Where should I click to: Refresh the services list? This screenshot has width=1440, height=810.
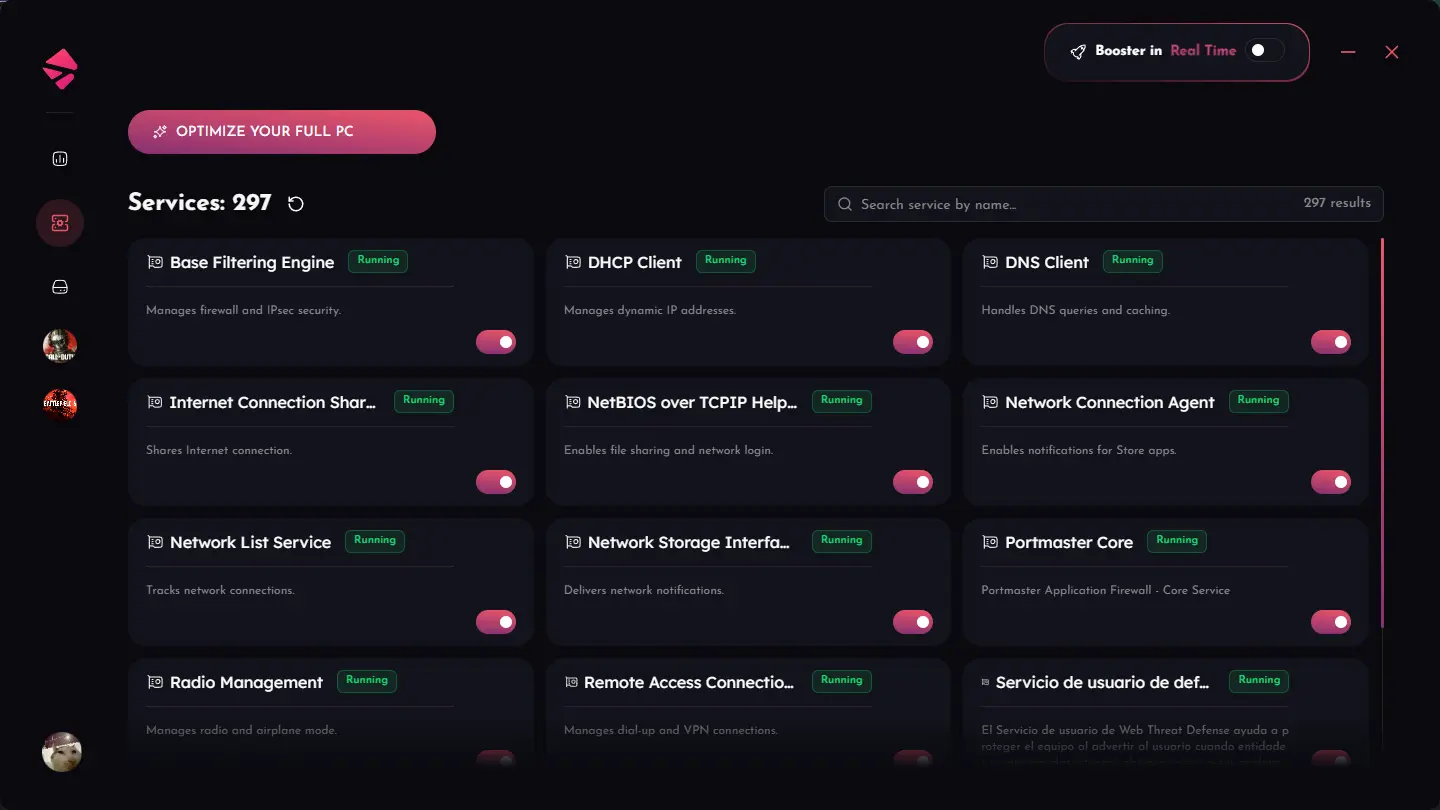(x=295, y=203)
